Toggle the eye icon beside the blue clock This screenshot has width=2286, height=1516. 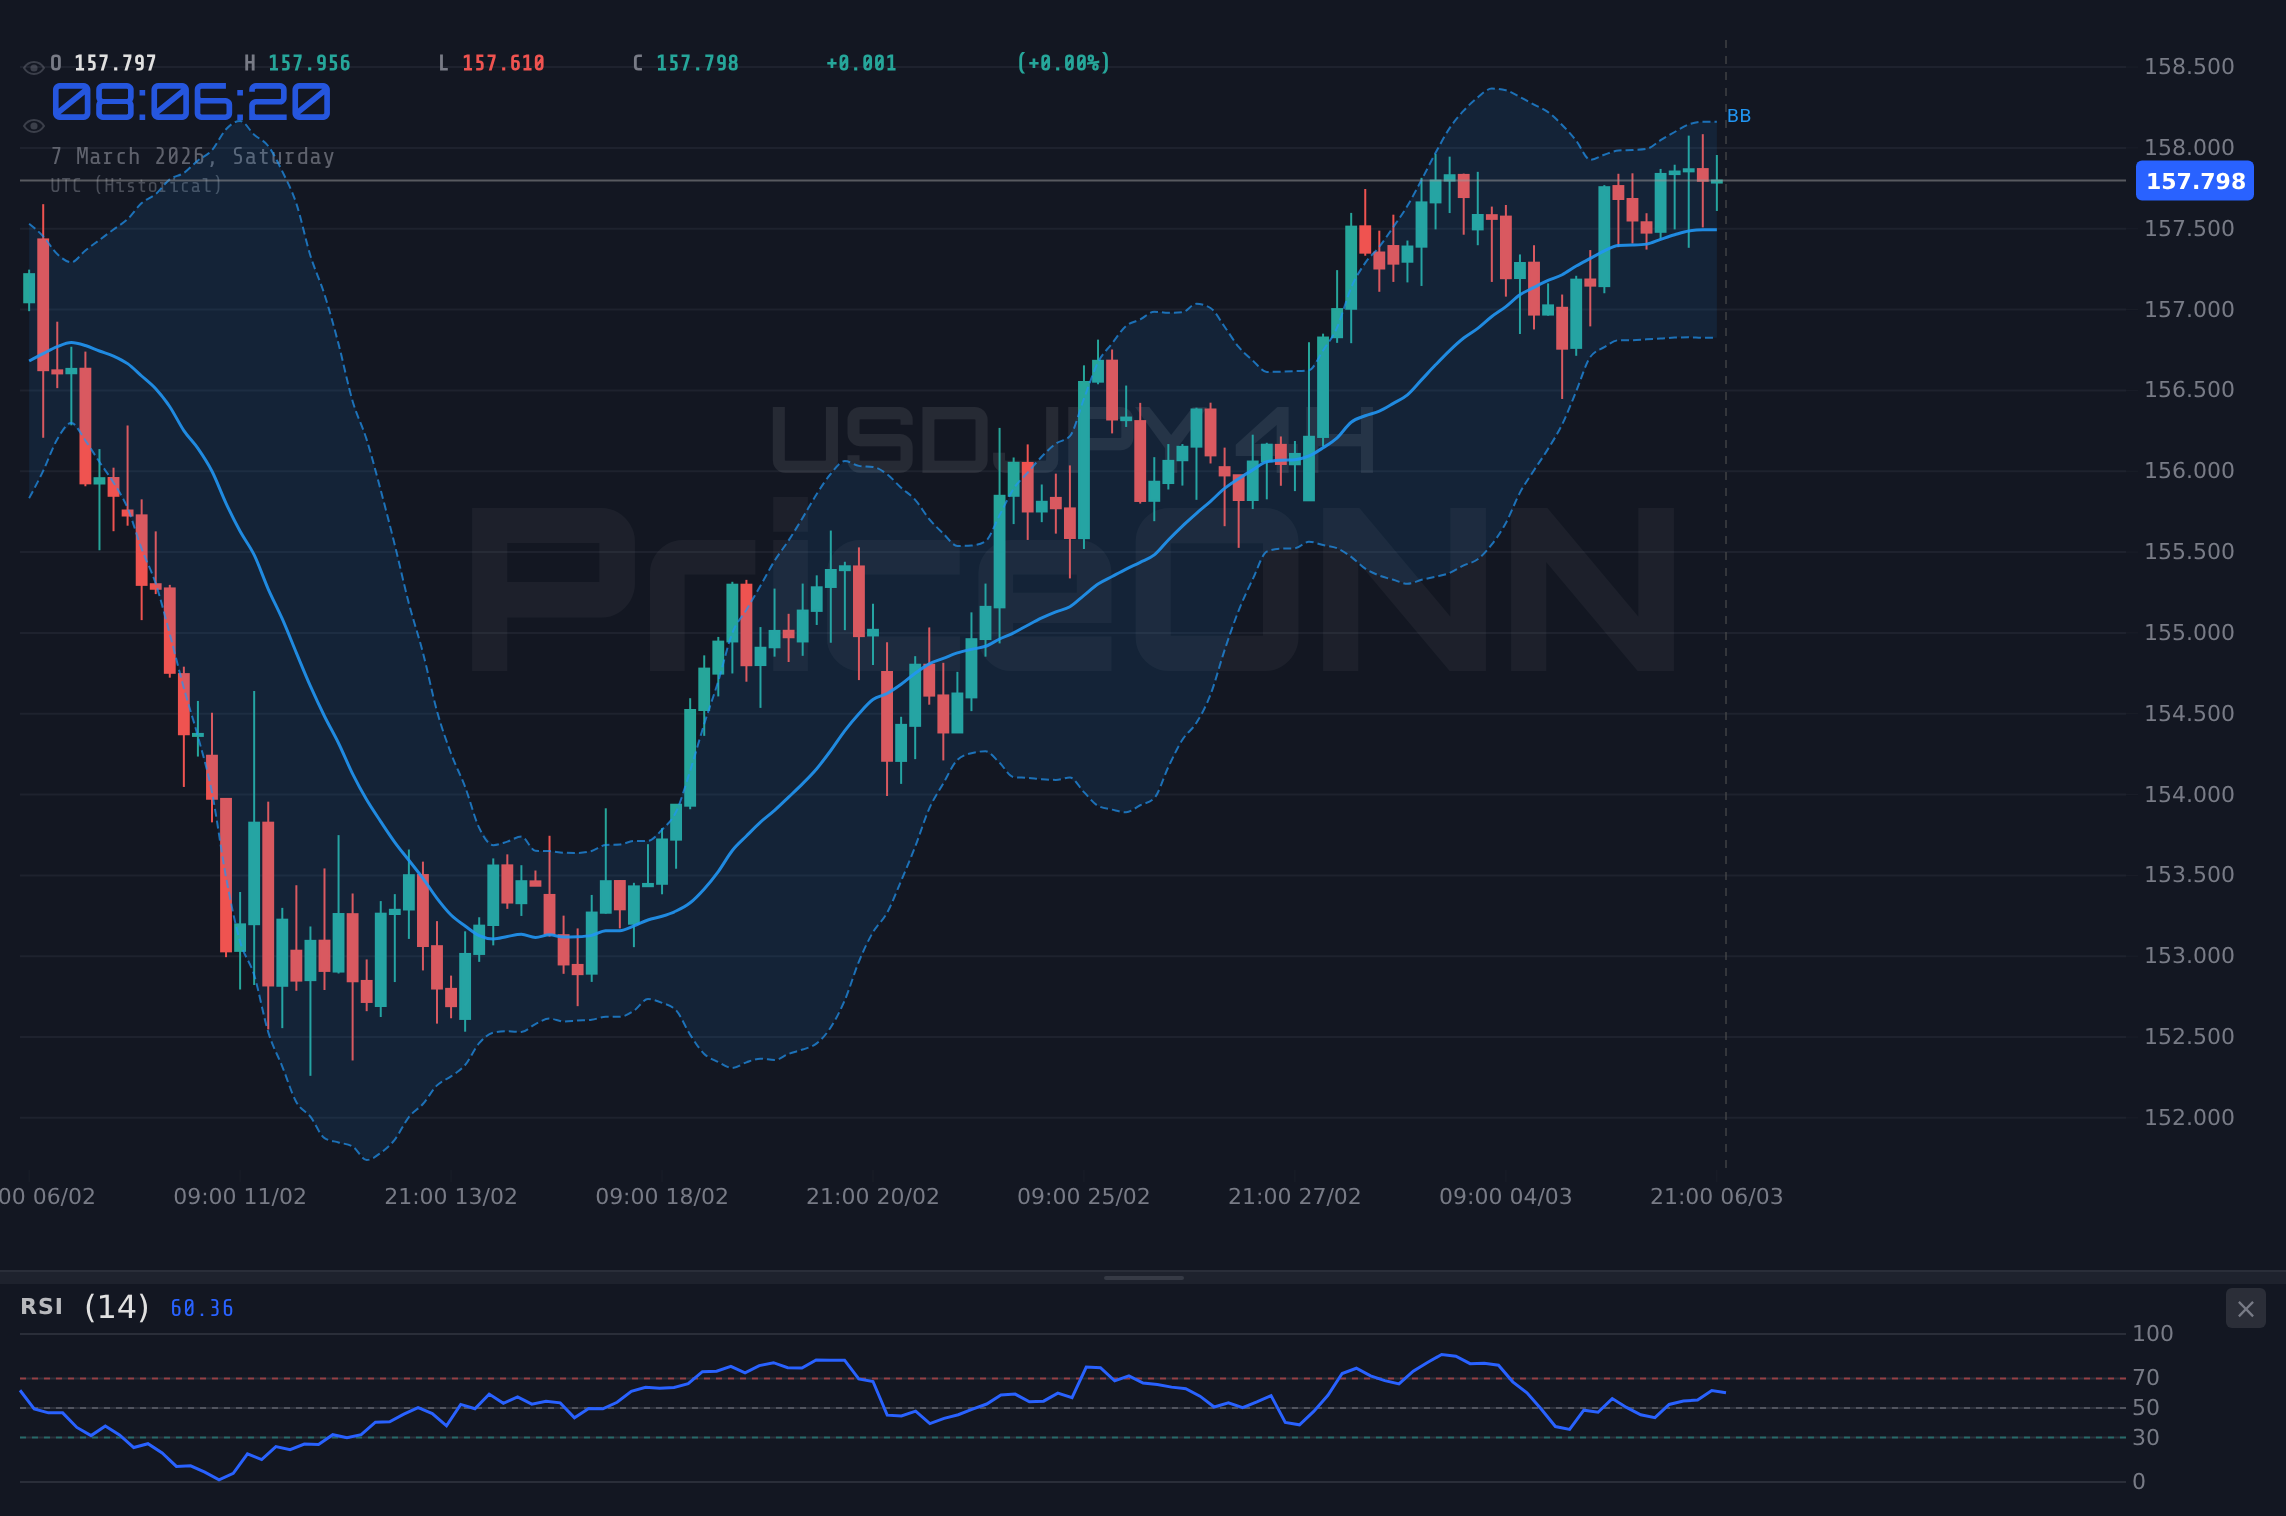[33, 126]
